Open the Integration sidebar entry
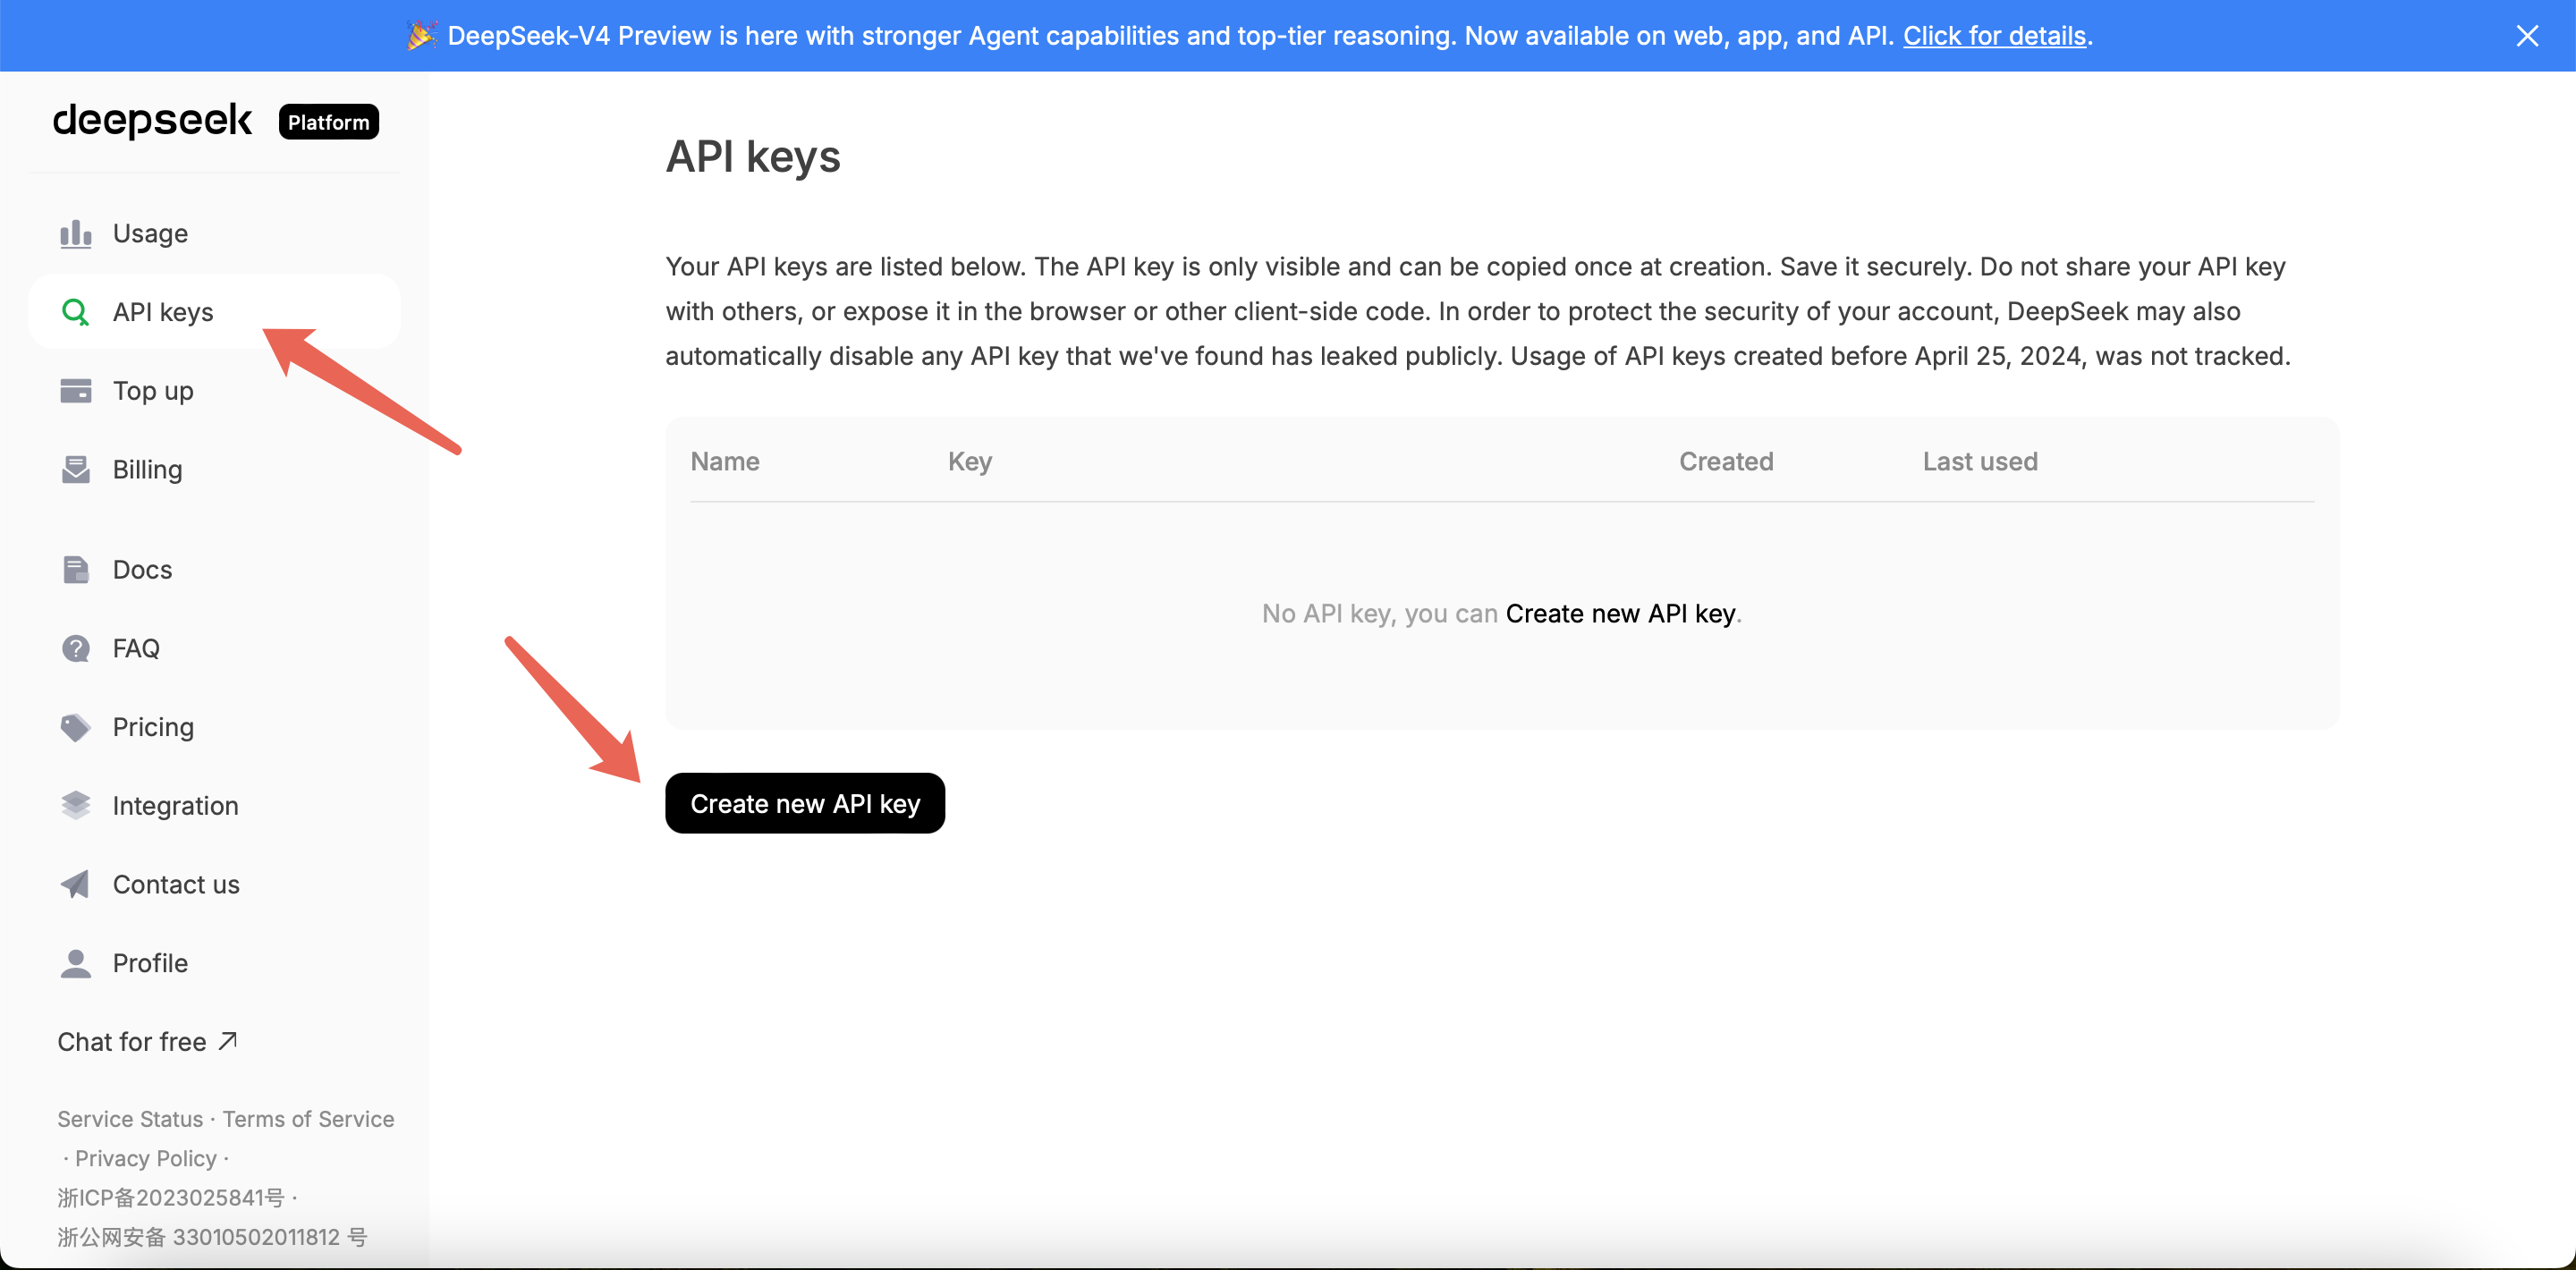Viewport: 2576px width, 1270px height. coord(214,806)
